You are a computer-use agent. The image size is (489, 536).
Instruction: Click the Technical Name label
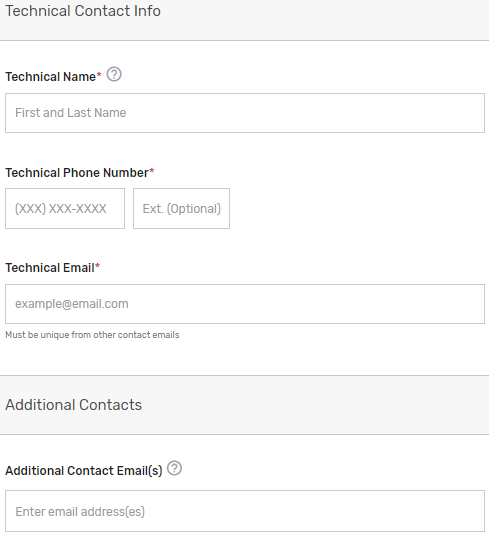(x=51, y=77)
